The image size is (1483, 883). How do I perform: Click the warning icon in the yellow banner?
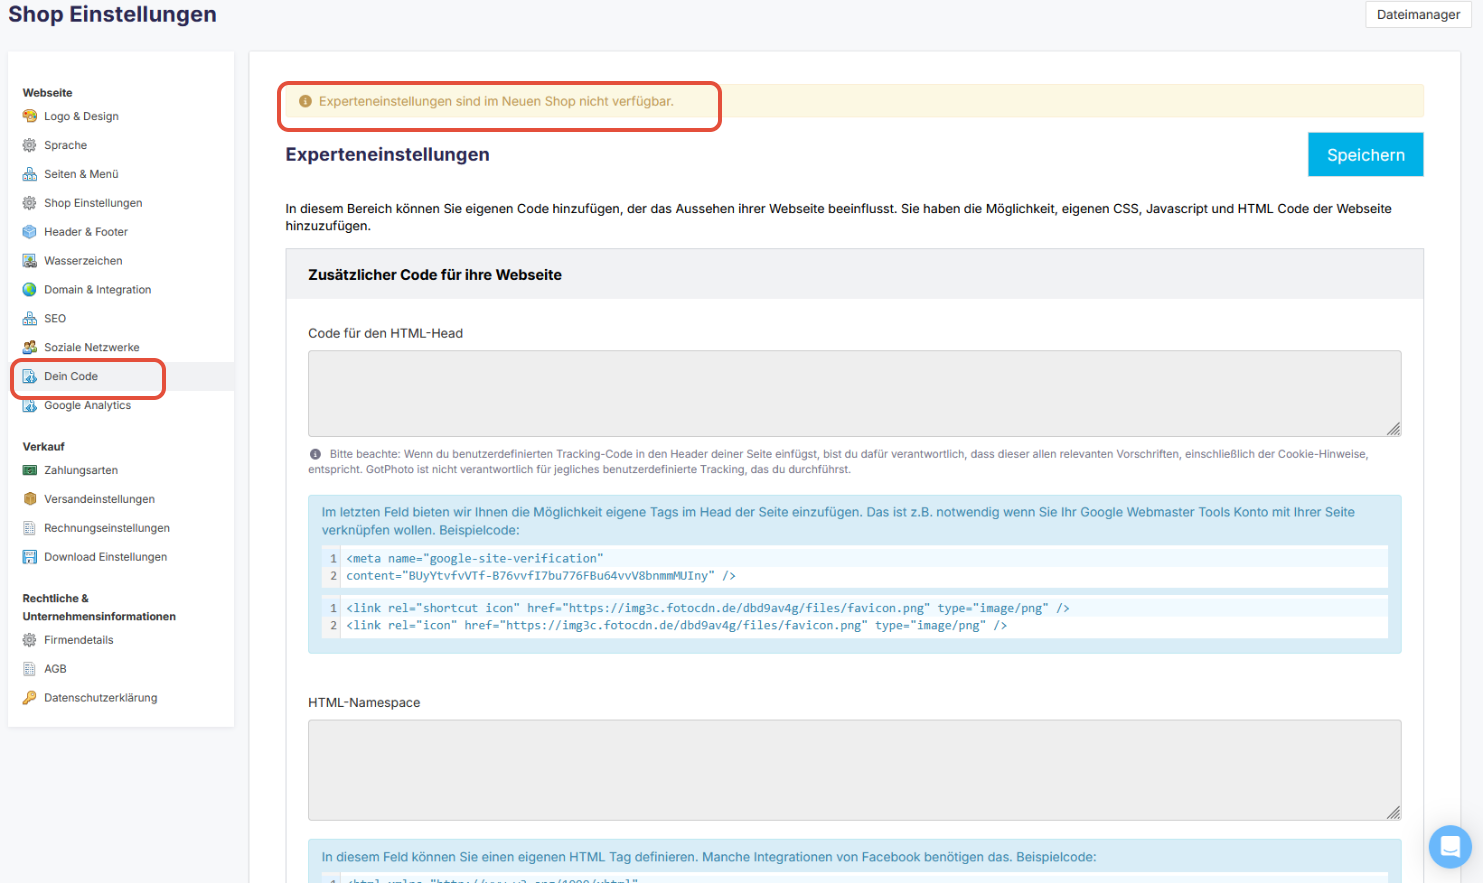click(x=306, y=101)
